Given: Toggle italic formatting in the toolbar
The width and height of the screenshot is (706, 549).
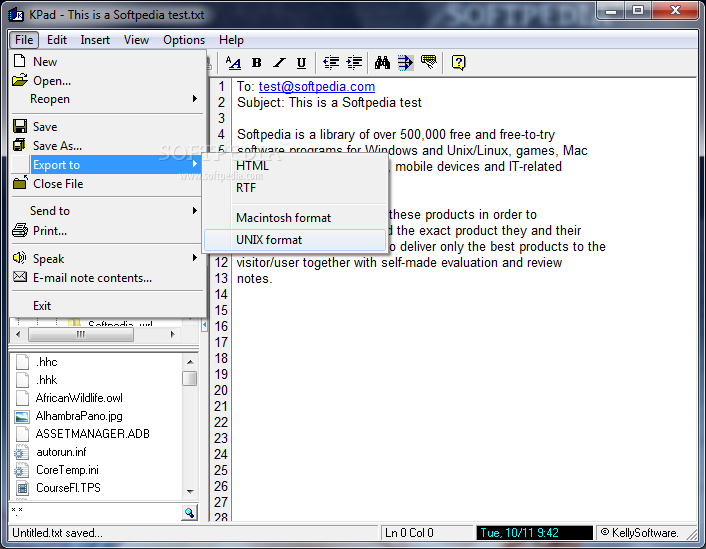Looking at the screenshot, I should pyautogui.click(x=279, y=63).
